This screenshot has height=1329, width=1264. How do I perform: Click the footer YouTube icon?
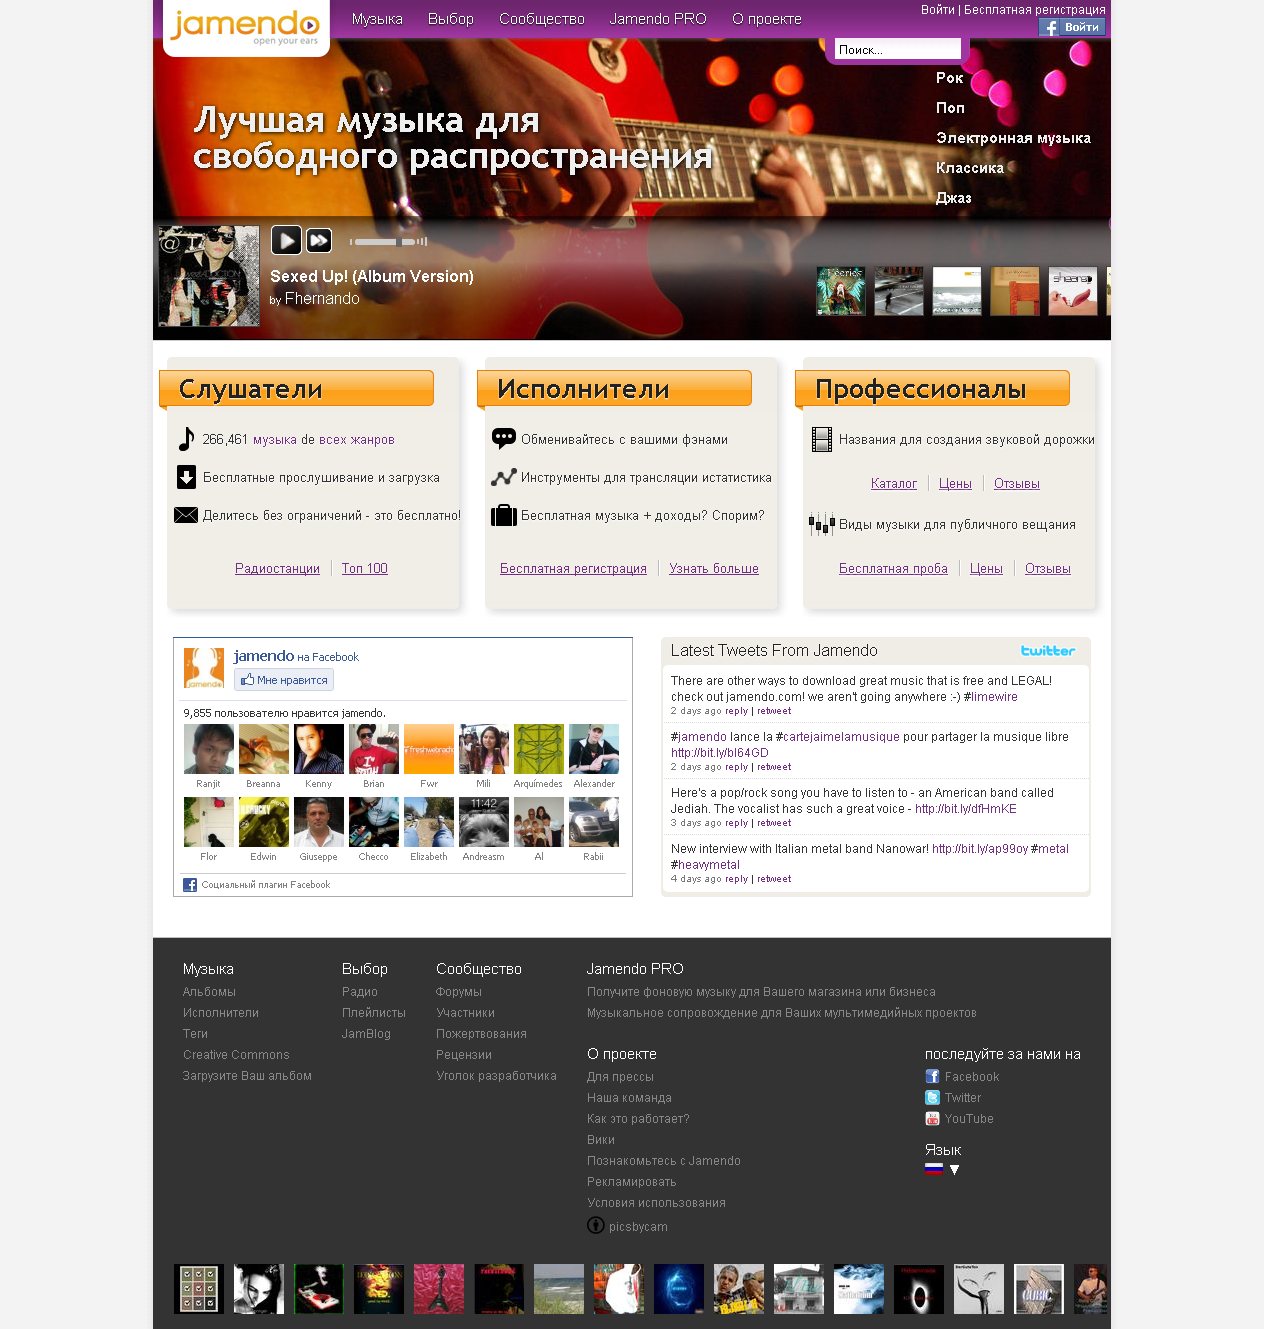(x=932, y=1119)
